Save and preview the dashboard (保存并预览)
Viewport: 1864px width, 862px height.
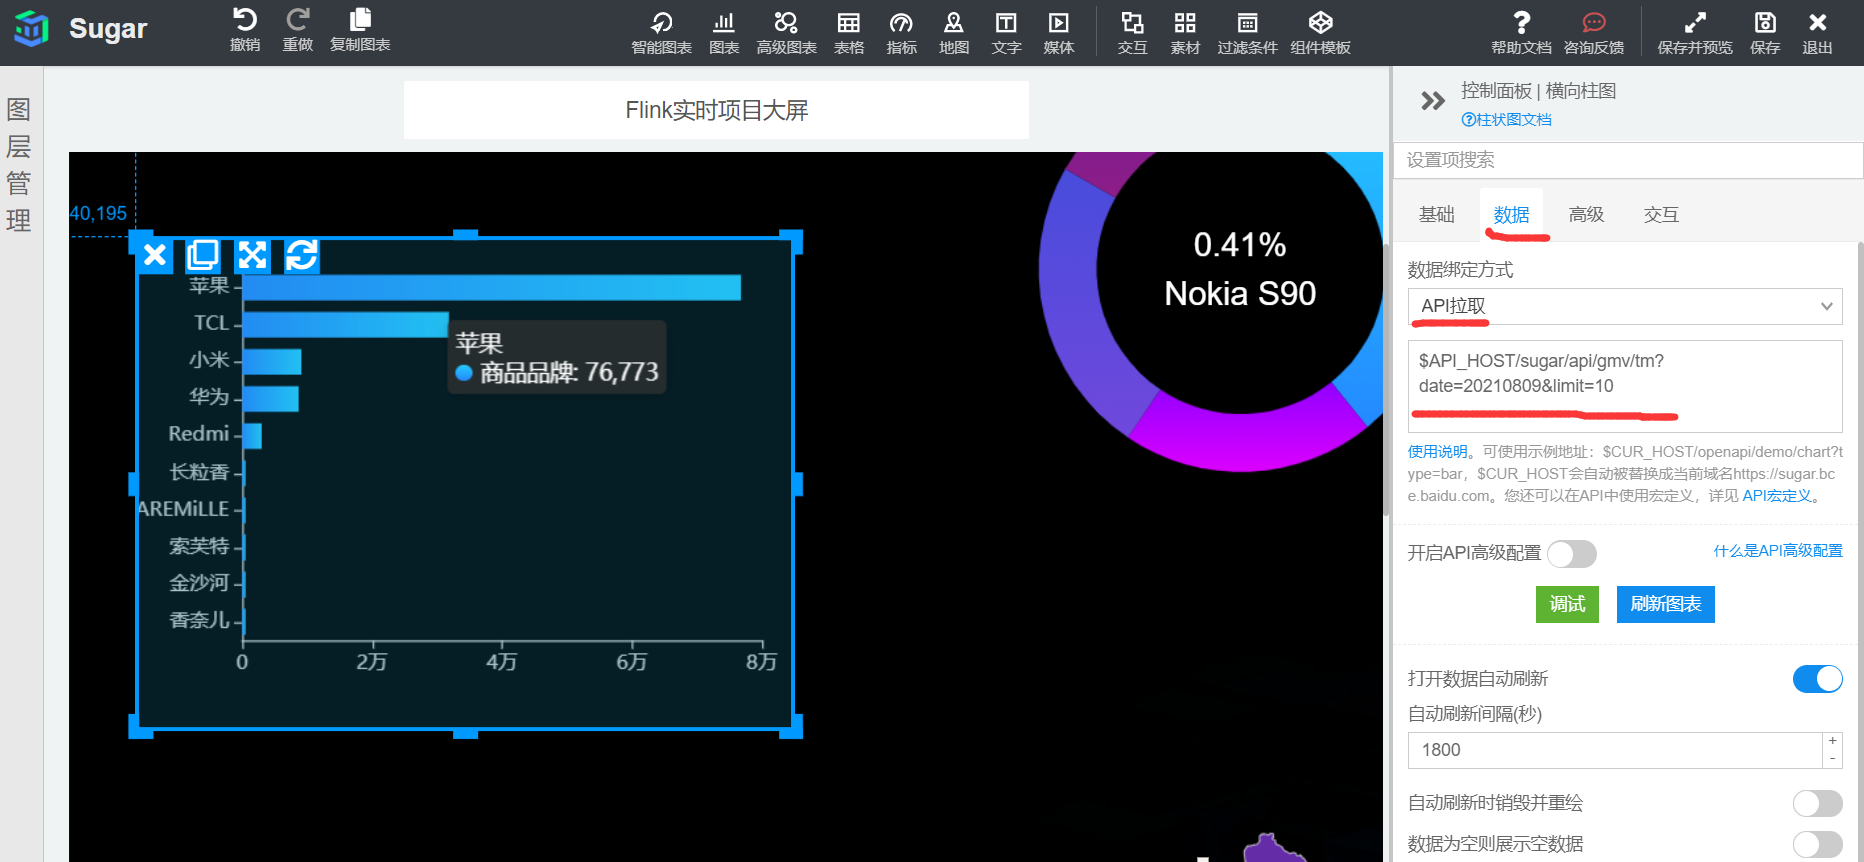1695,33
